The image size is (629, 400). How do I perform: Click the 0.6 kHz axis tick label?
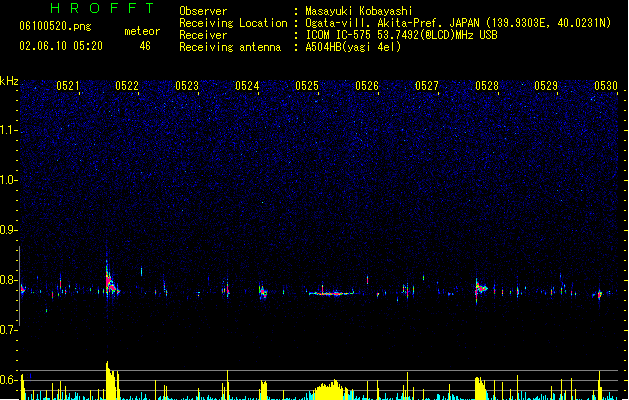(x=8, y=380)
